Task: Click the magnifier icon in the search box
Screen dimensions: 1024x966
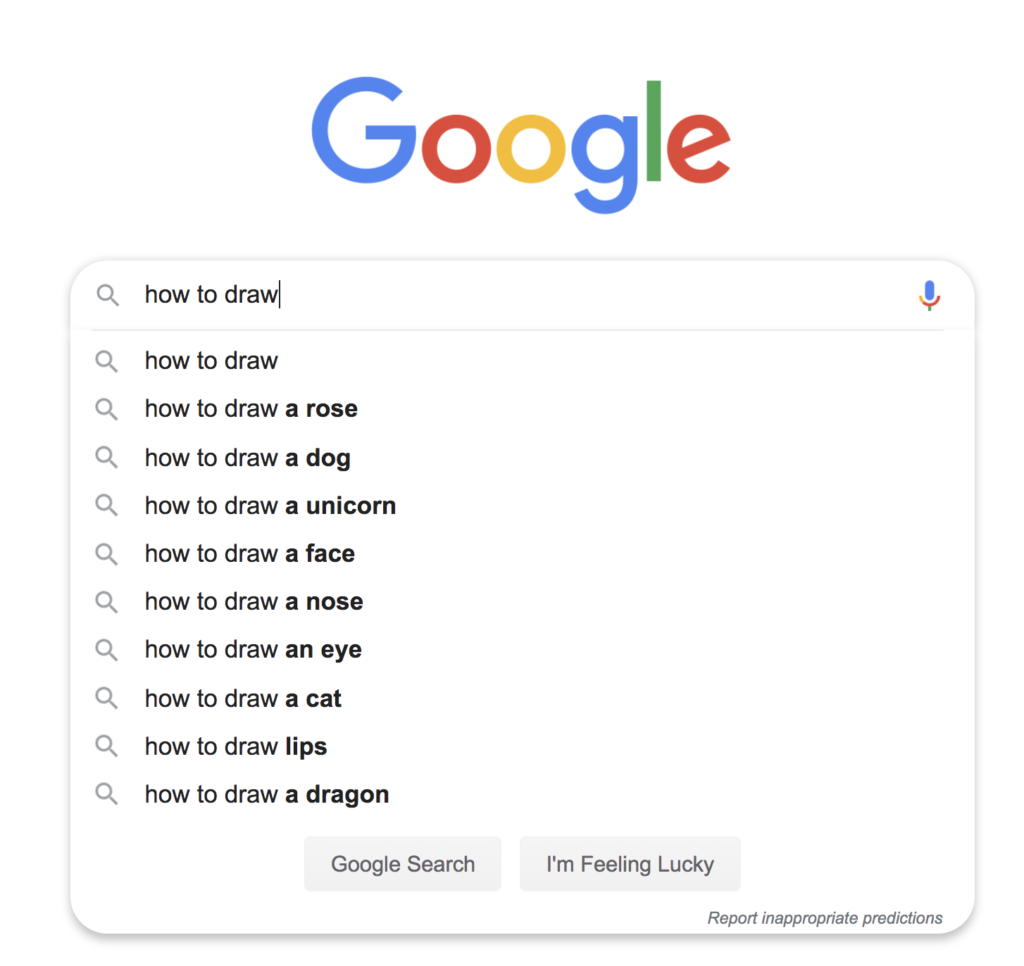Action: pos(107,295)
